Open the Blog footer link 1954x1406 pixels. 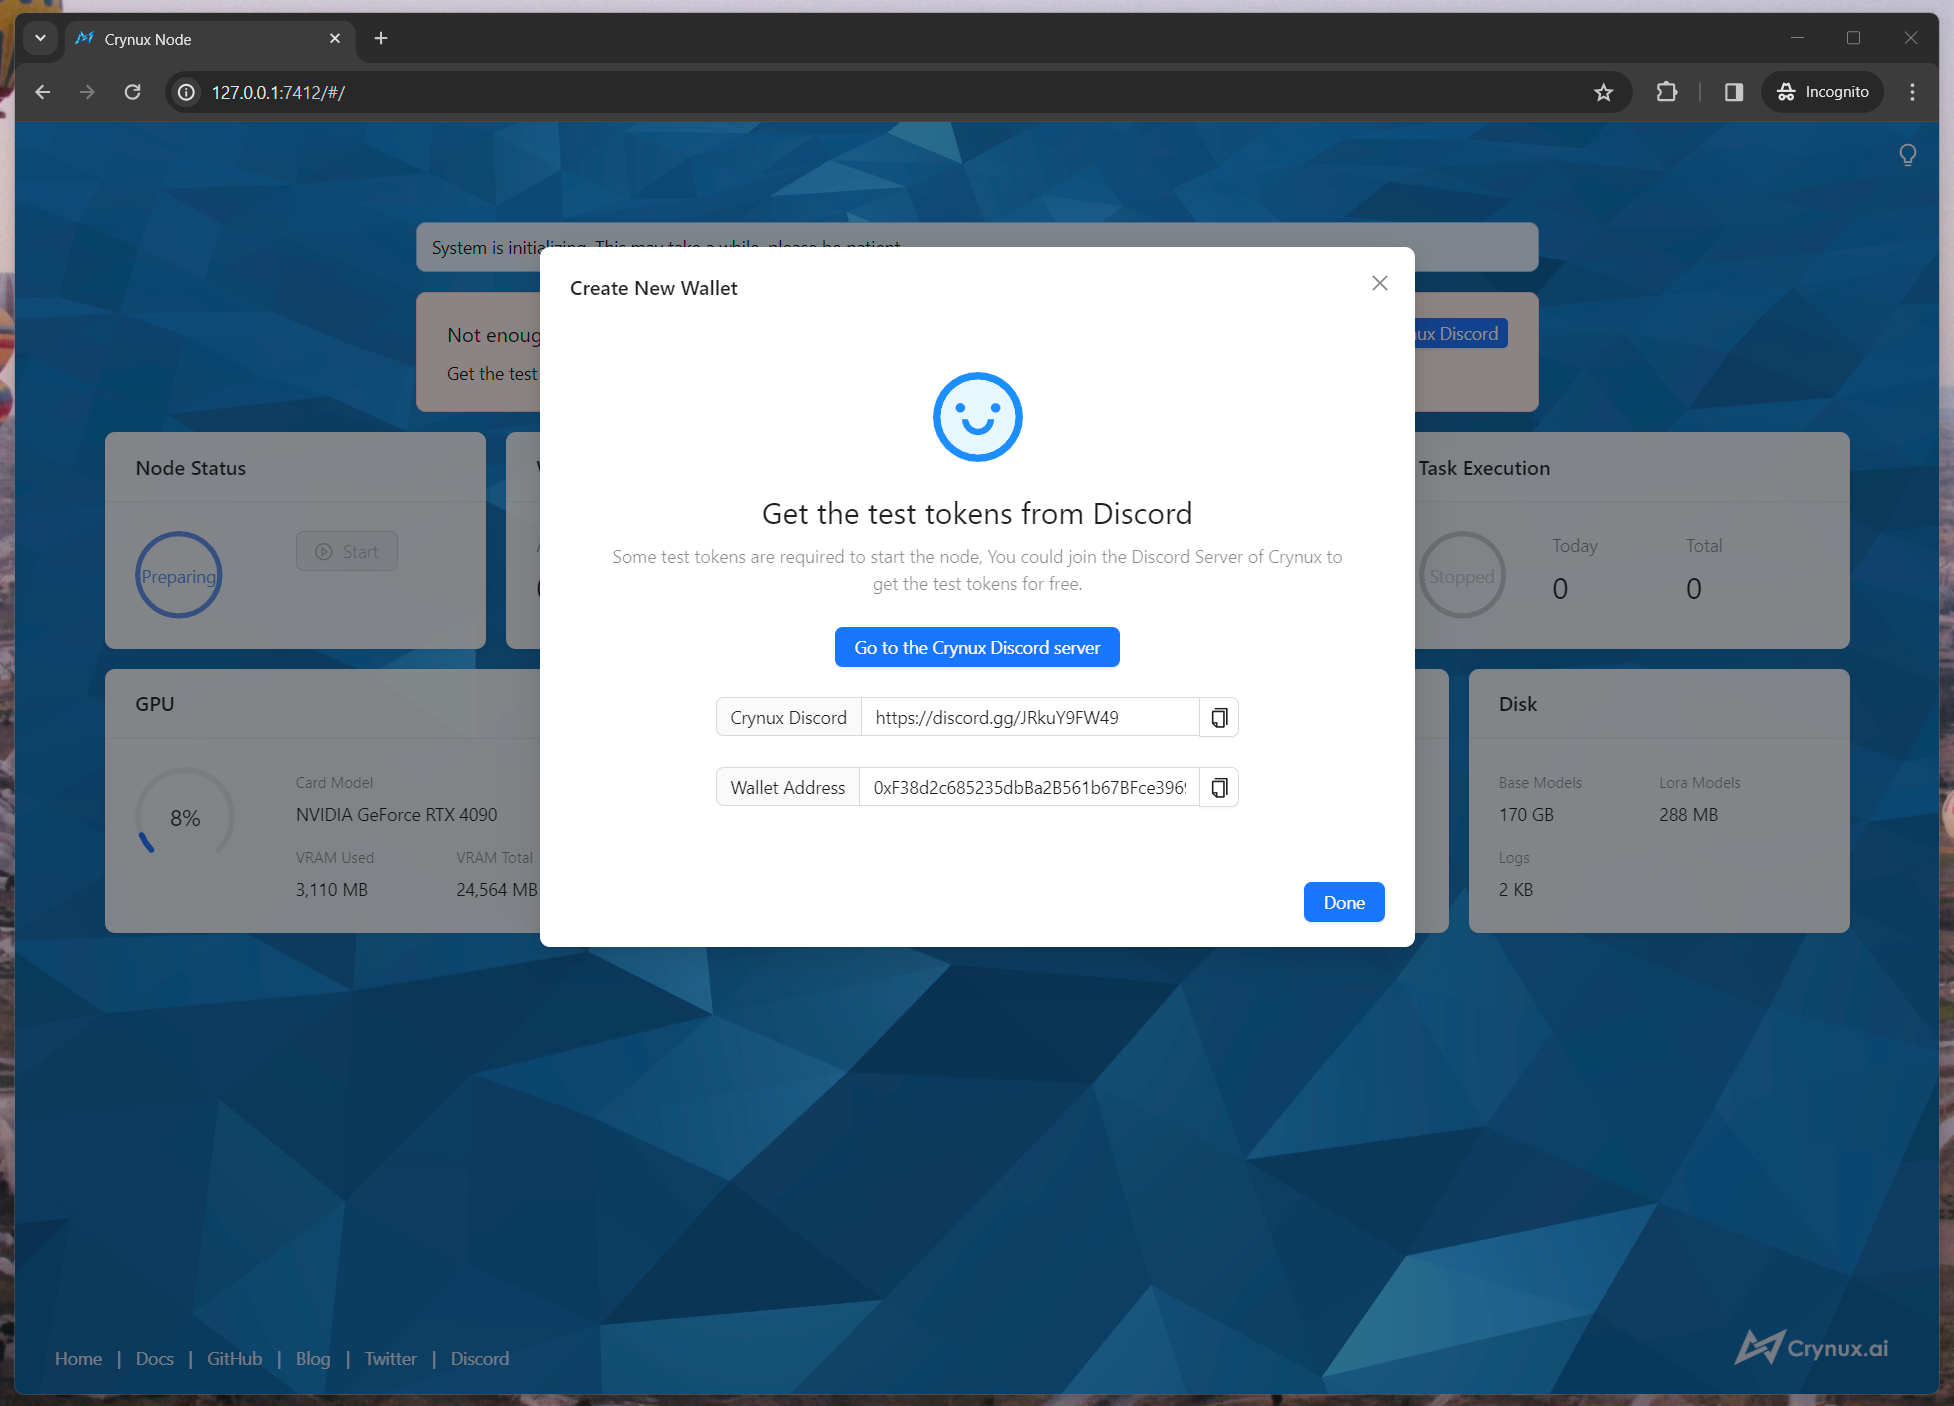[313, 1358]
